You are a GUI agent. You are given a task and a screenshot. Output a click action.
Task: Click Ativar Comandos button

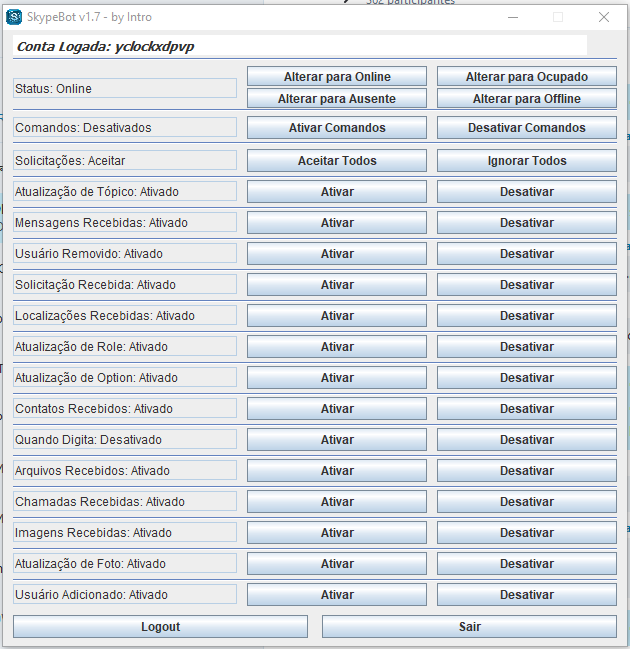(x=337, y=127)
